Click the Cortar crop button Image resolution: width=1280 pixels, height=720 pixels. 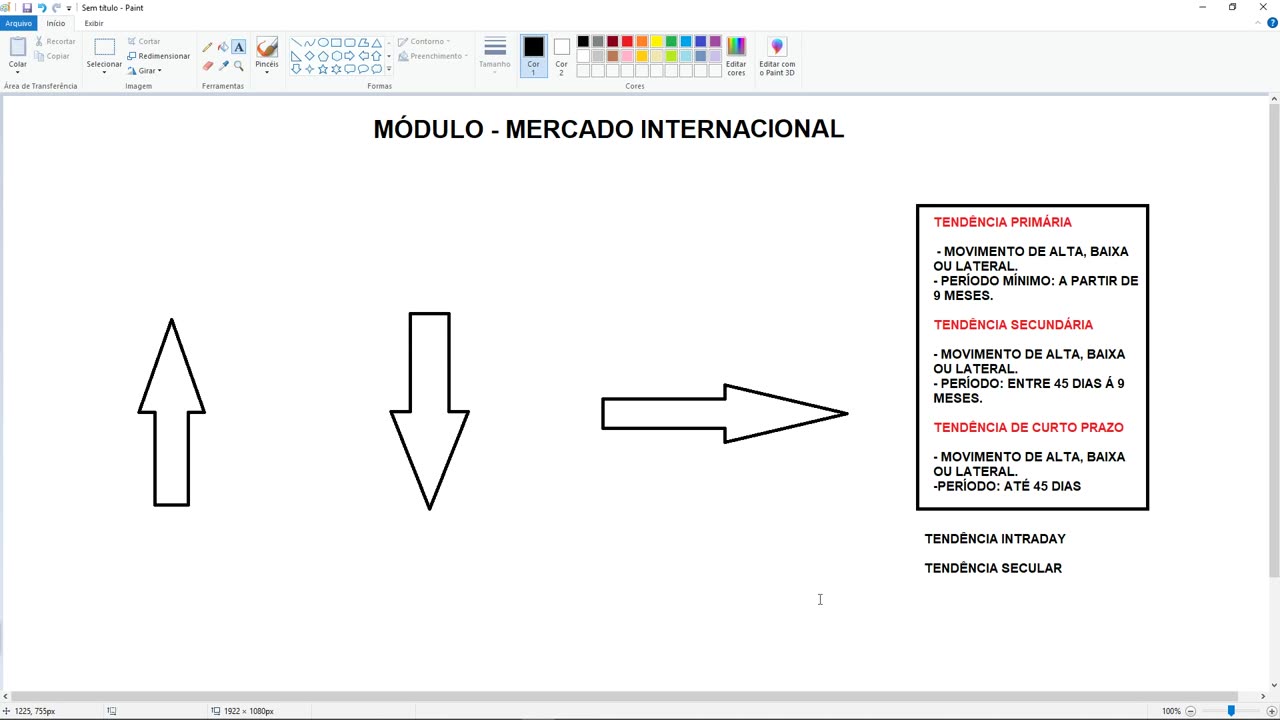pos(144,42)
